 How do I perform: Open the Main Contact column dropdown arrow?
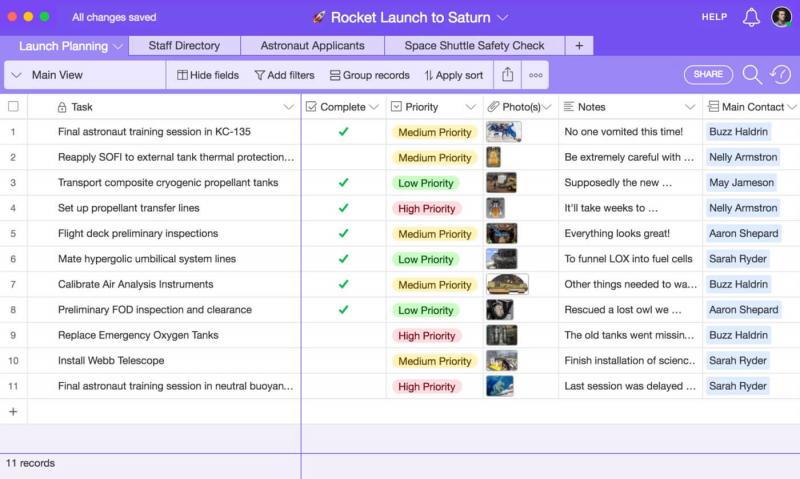pos(792,107)
